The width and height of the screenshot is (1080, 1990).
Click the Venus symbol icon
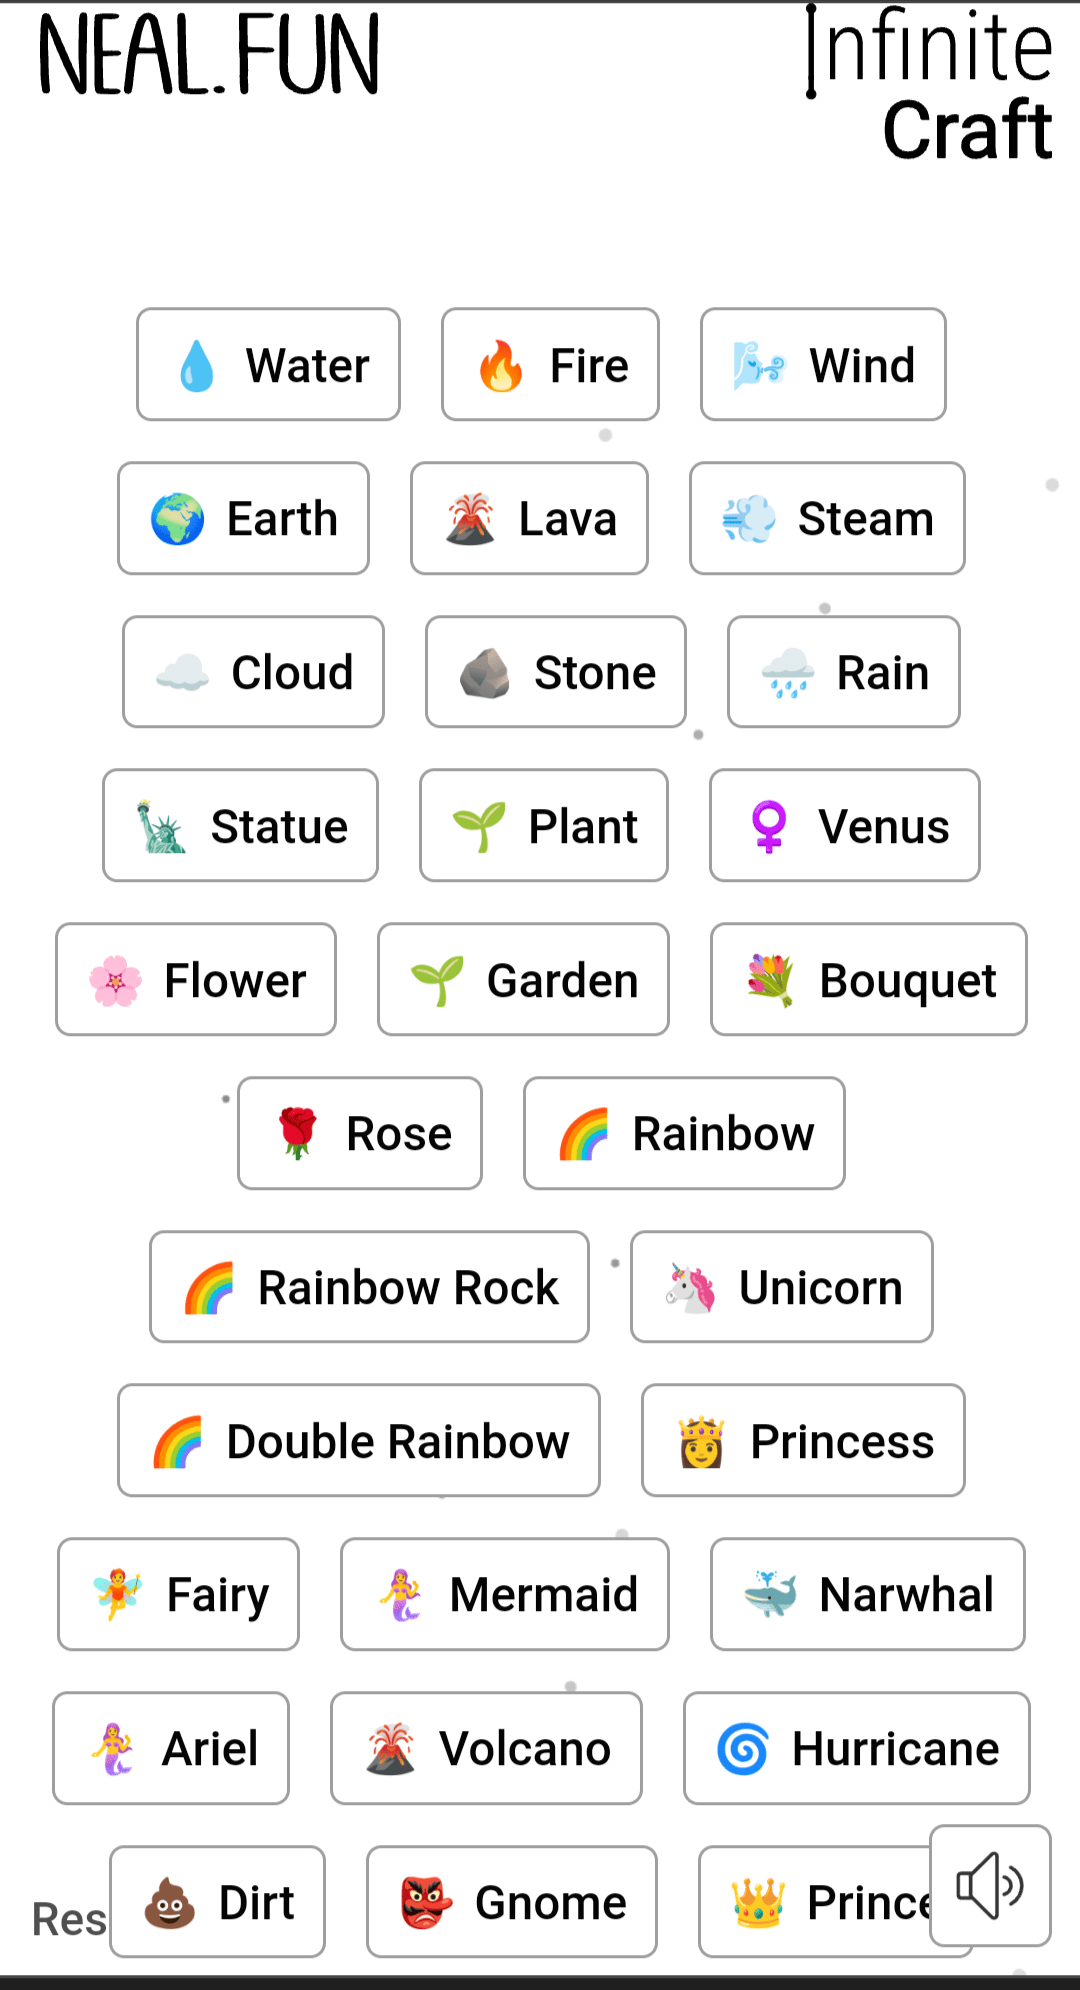(769, 826)
